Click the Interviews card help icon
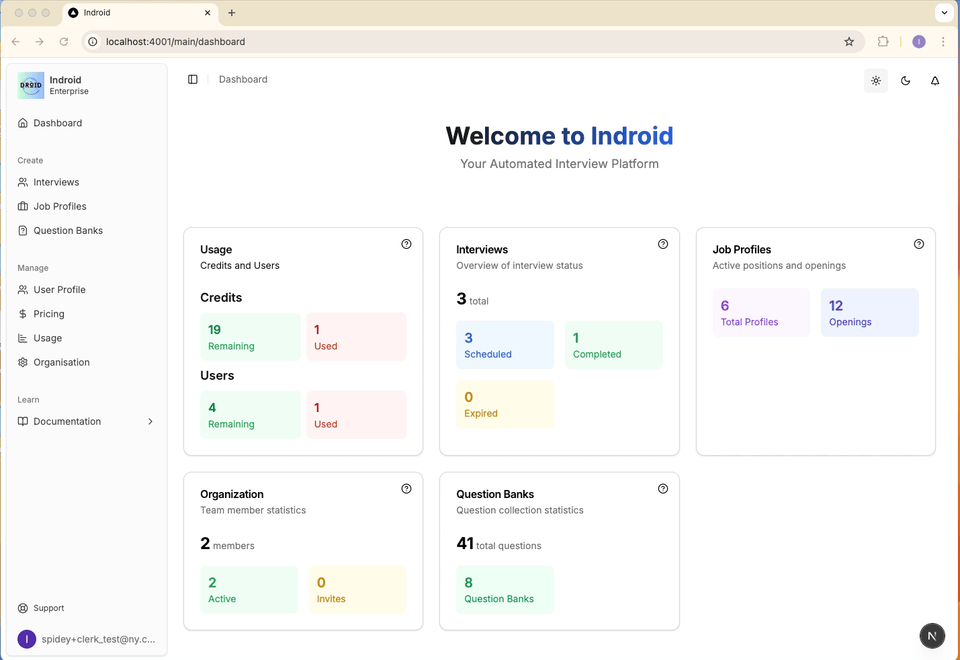Viewport: 960px width, 660px height. 663,244
